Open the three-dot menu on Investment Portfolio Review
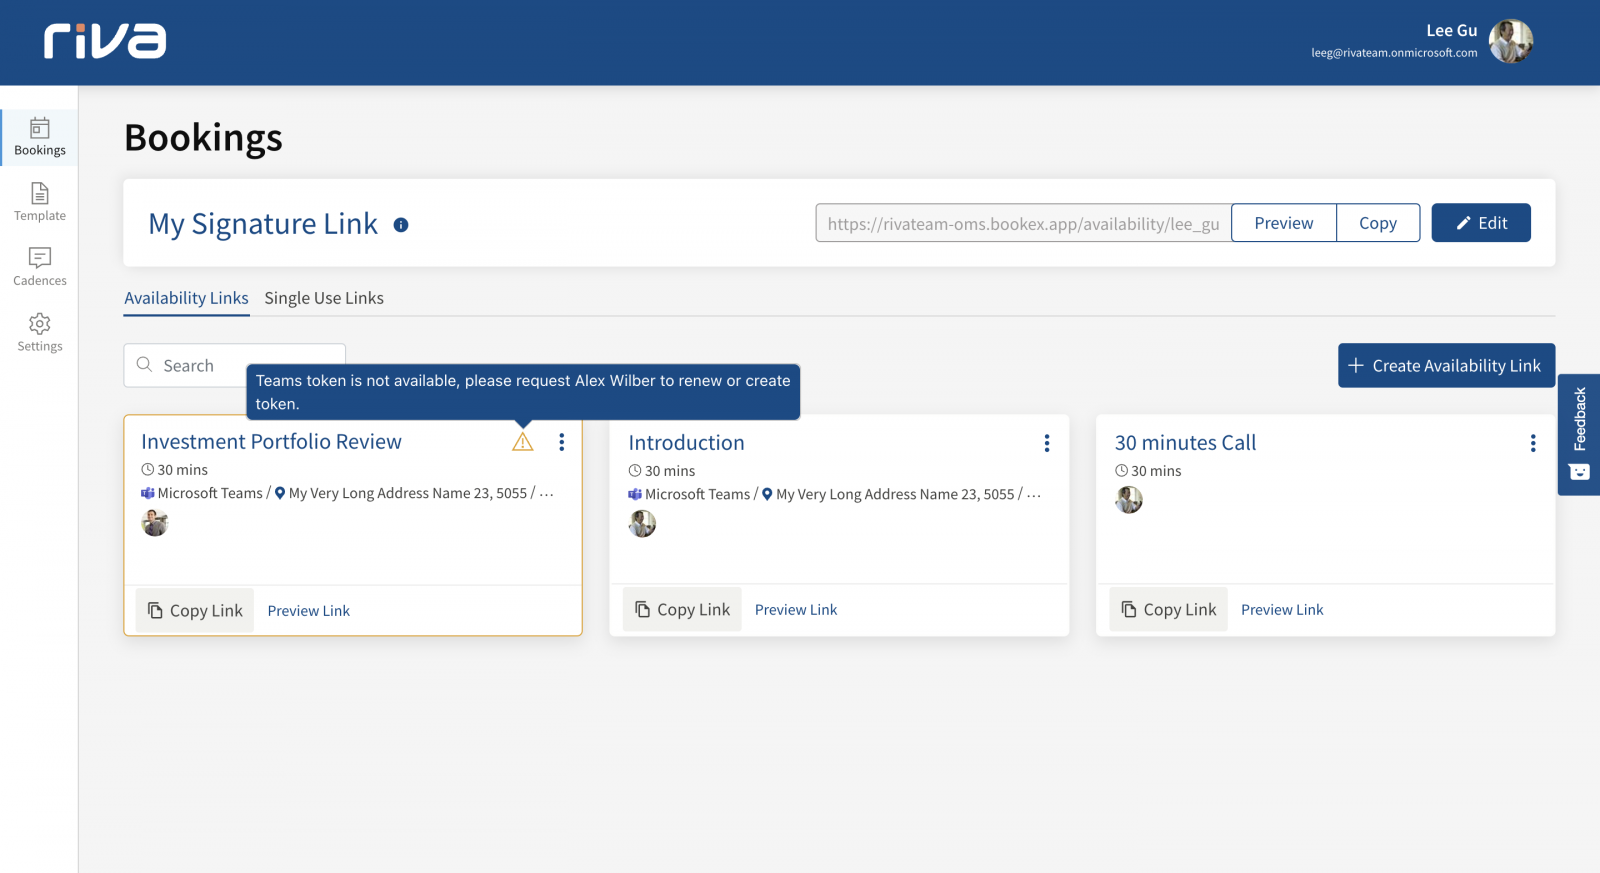 [x=562, y=442]
